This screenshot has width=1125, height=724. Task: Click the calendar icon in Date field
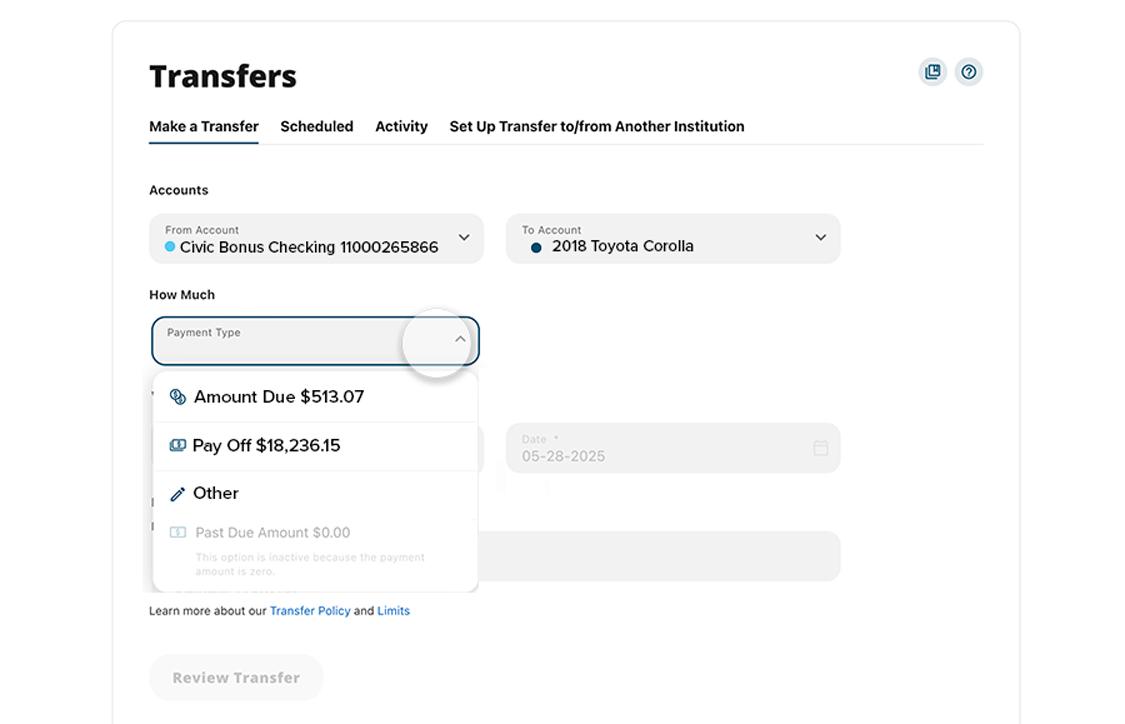pos(821,448)
